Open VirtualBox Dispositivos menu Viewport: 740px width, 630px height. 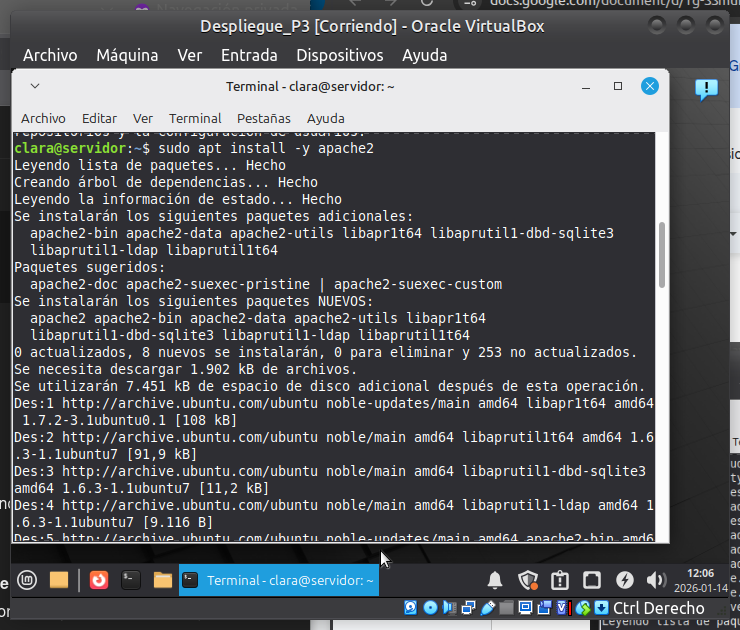339,55
